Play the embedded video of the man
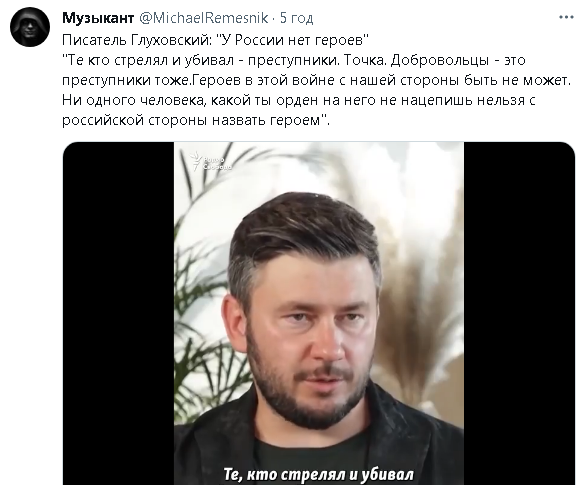The height and width of the screenshot is (485, 587). (x=319, y=313)
